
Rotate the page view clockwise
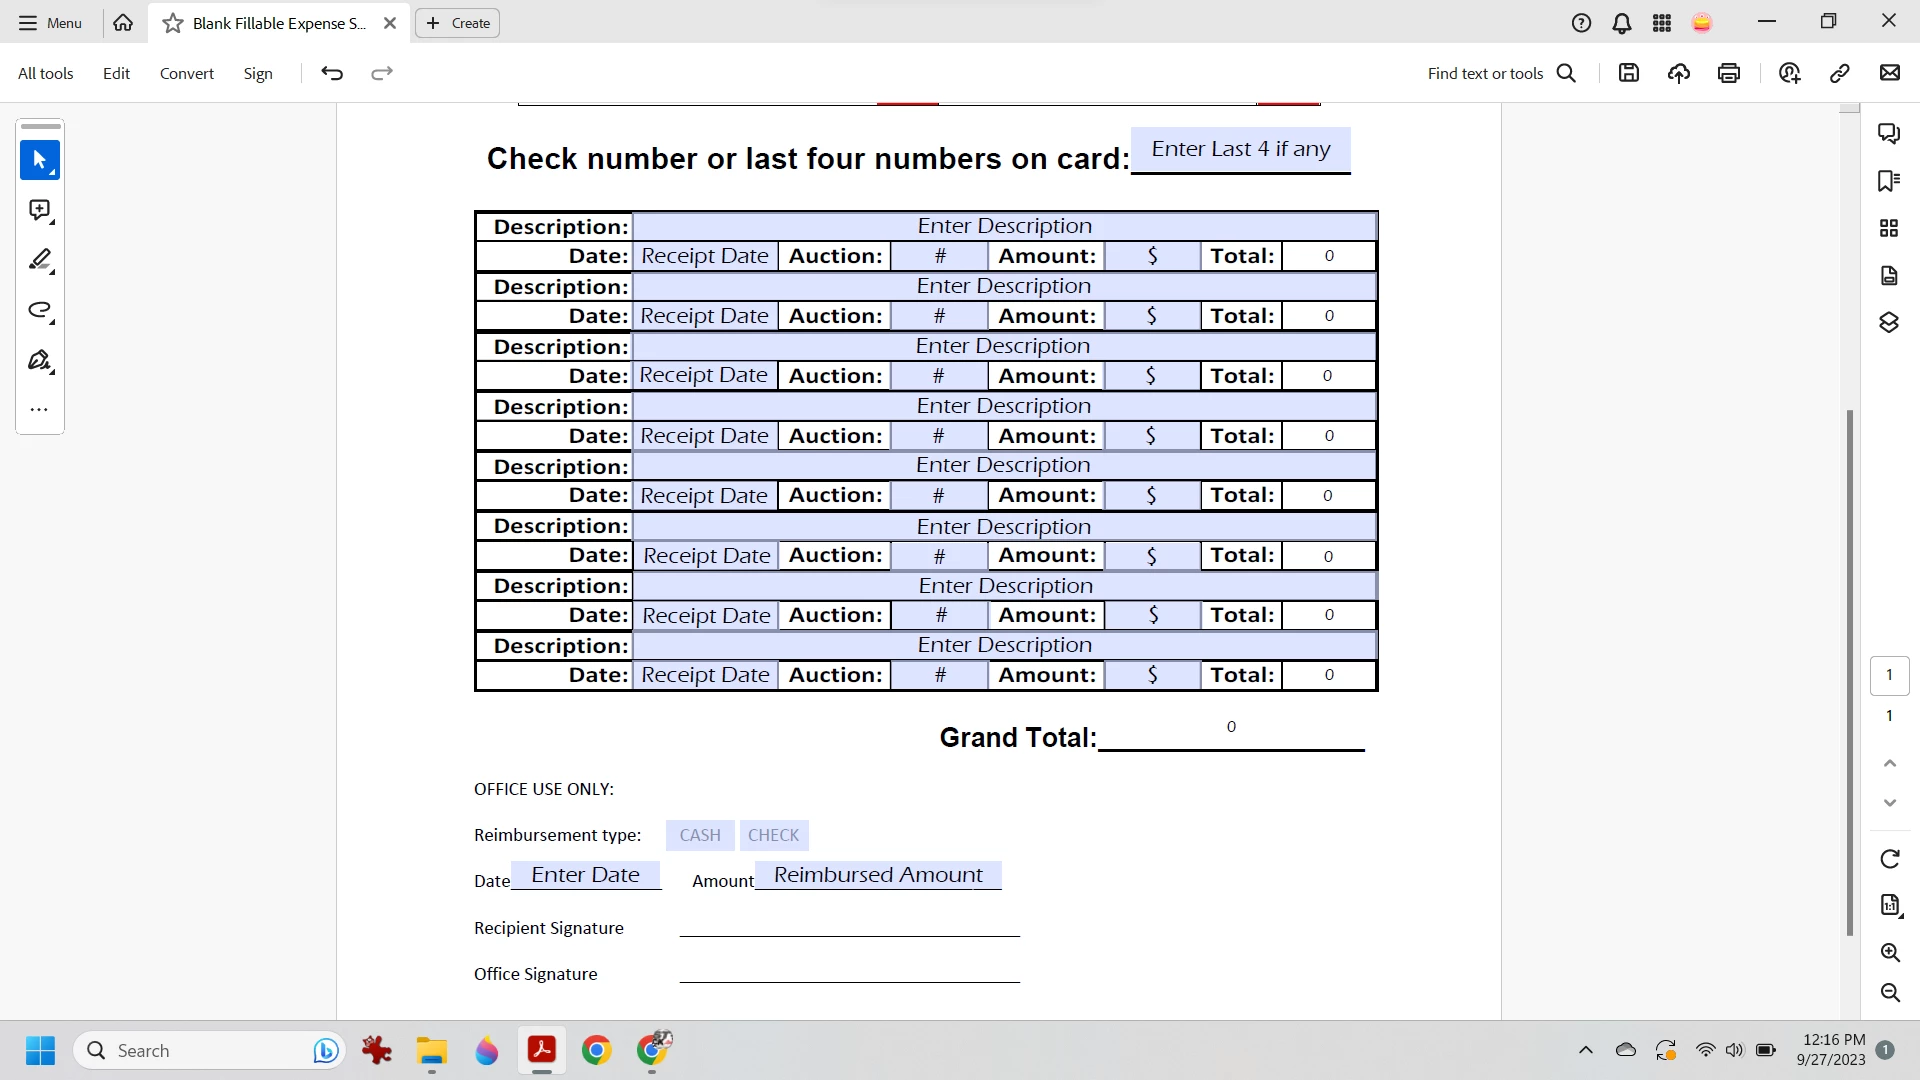point(1889,859)
